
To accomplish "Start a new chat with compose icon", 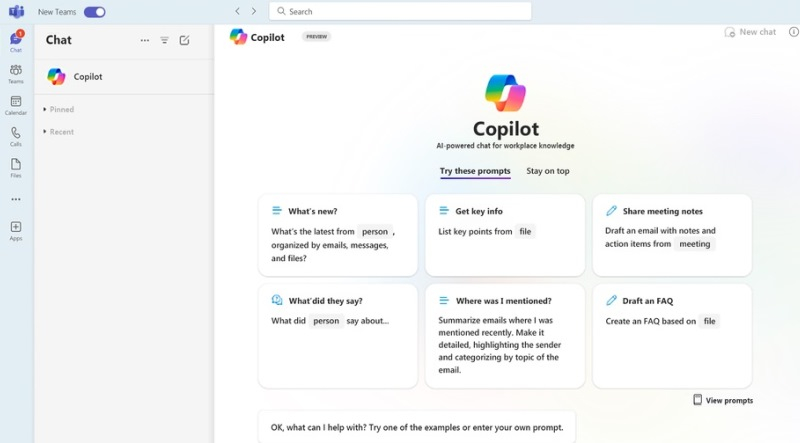I will click(x=184, y=40).
